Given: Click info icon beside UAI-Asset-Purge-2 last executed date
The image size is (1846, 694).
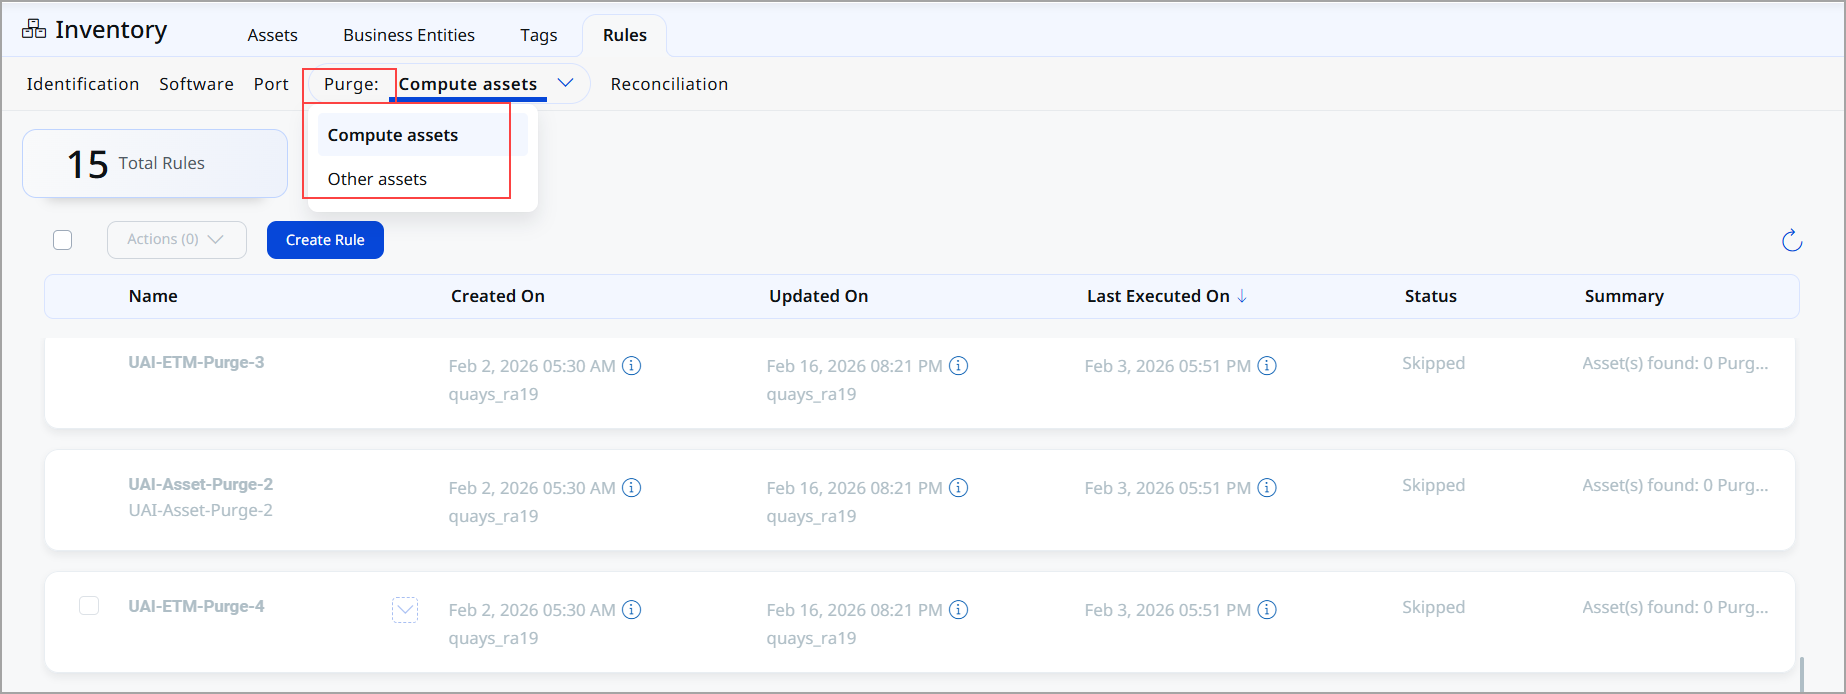Looking at the screenshot, I should click(x=1267, y=488).
